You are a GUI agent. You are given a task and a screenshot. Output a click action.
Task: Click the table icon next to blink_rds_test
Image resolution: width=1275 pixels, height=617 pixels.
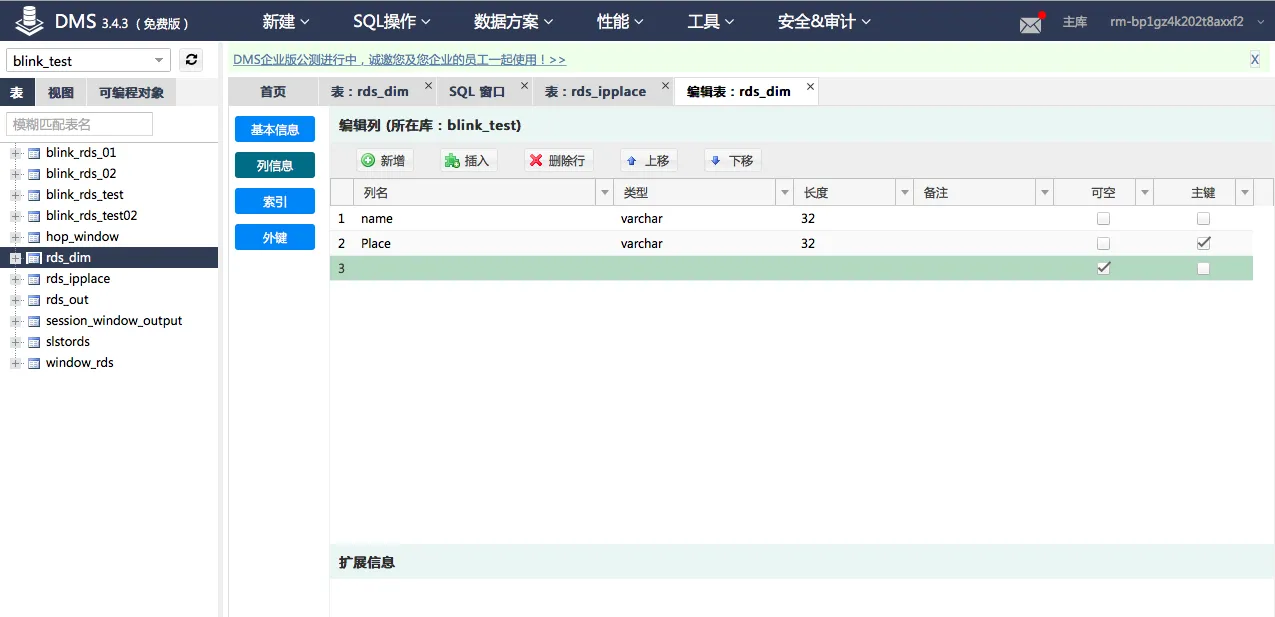point(34,195)
